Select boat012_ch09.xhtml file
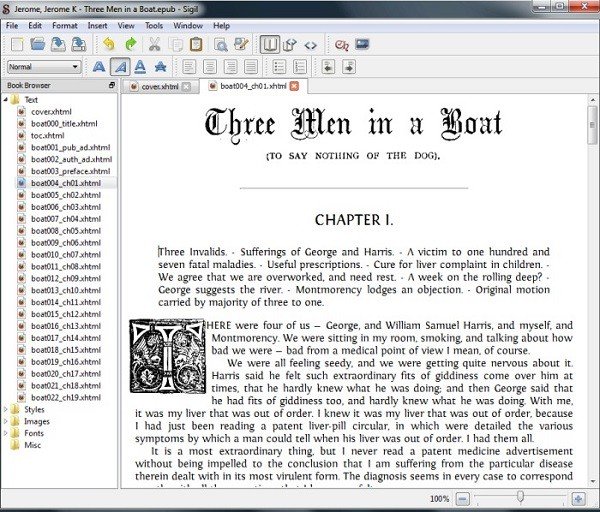This screenshot has width=600, height=512. click(x=66, y=278)
